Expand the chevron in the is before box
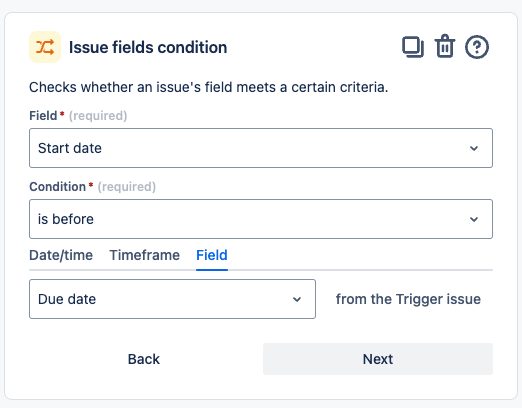 point(474,219)
